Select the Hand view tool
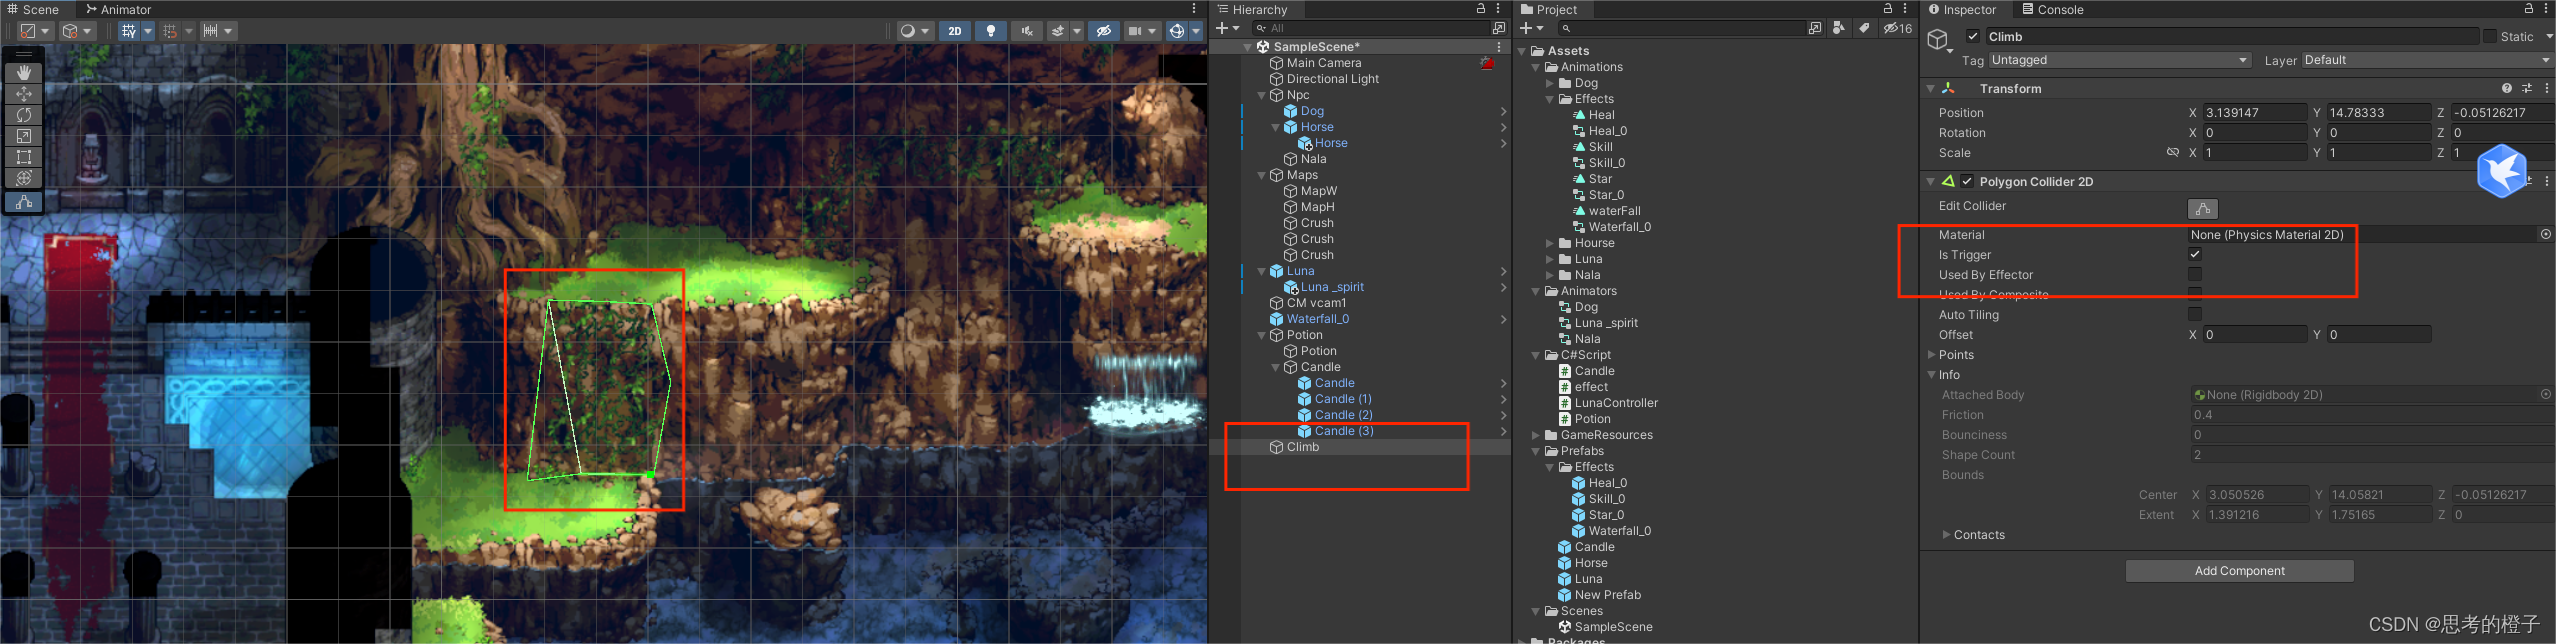This screenshot has height=644, width=2556. [x=24, y=73]
